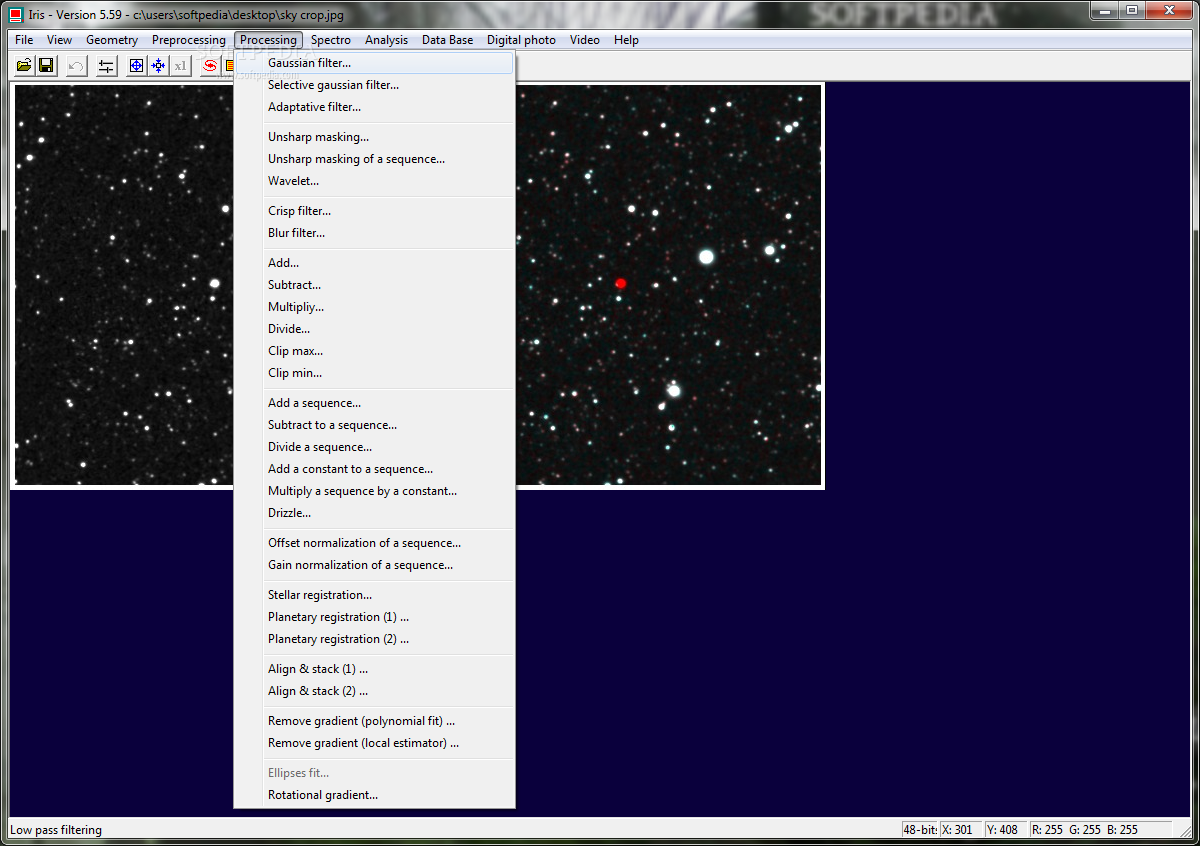
Task: Click the red star in the sky image
Action: point(620,283)
